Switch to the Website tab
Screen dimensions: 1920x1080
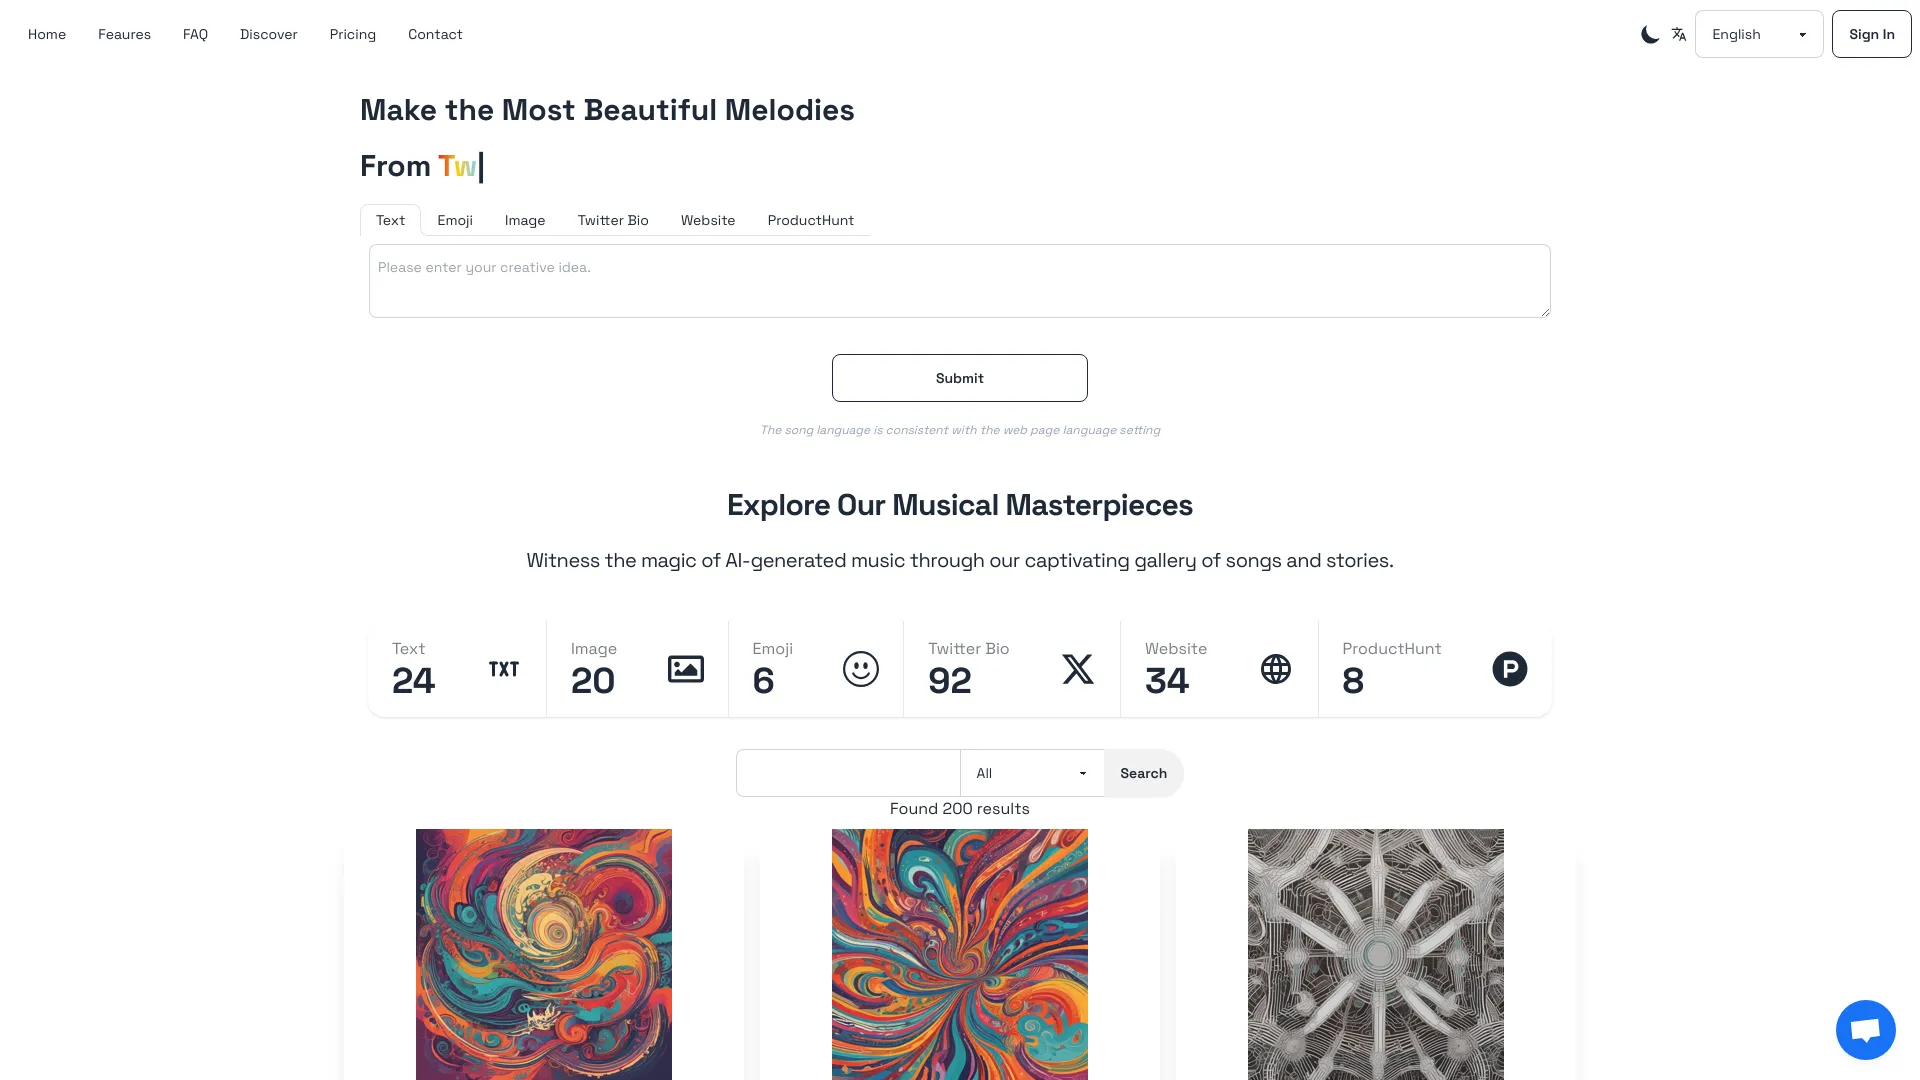[x=708, y=220]
